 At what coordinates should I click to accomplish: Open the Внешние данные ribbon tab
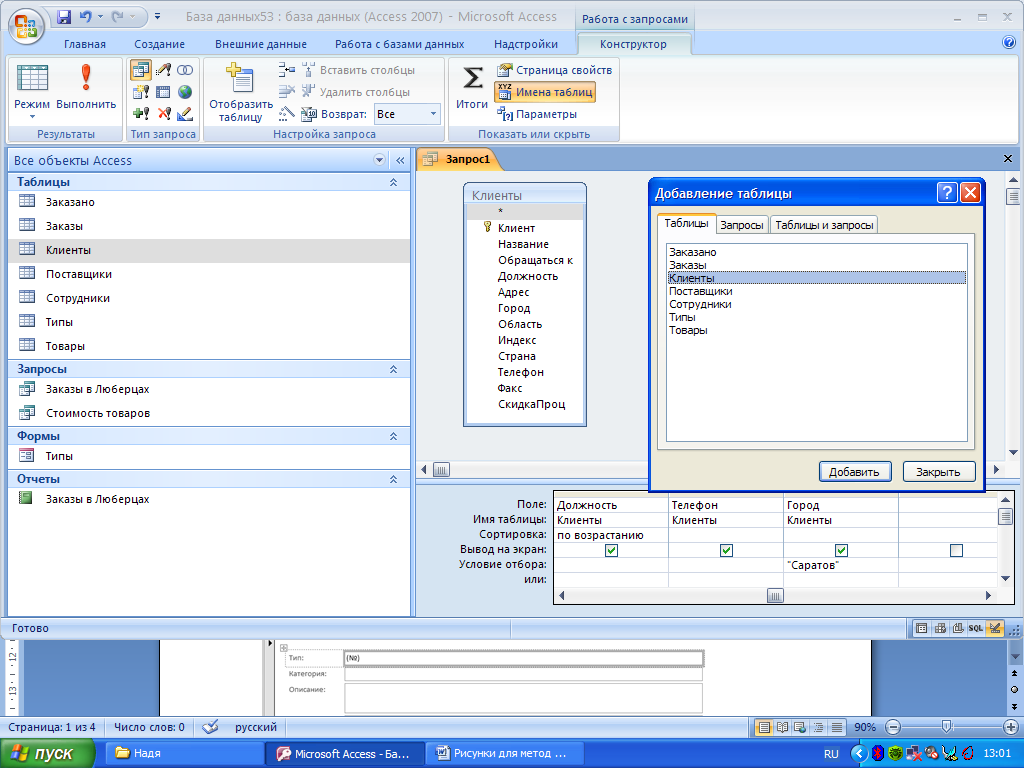[x=261, y=44]
